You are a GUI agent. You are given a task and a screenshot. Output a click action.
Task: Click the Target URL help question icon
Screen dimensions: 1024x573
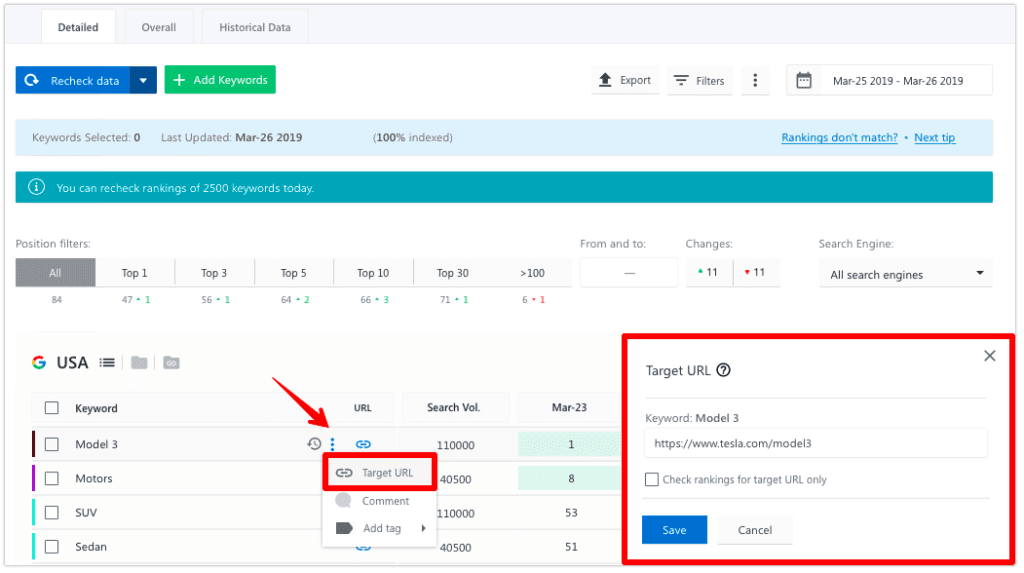coord(723,370)
